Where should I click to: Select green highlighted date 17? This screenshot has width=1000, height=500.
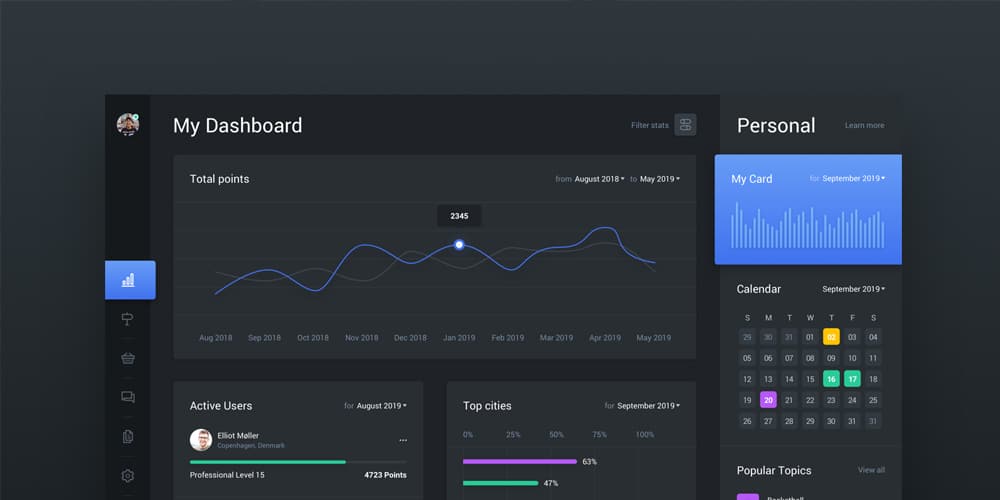click(x=852, y=379)
